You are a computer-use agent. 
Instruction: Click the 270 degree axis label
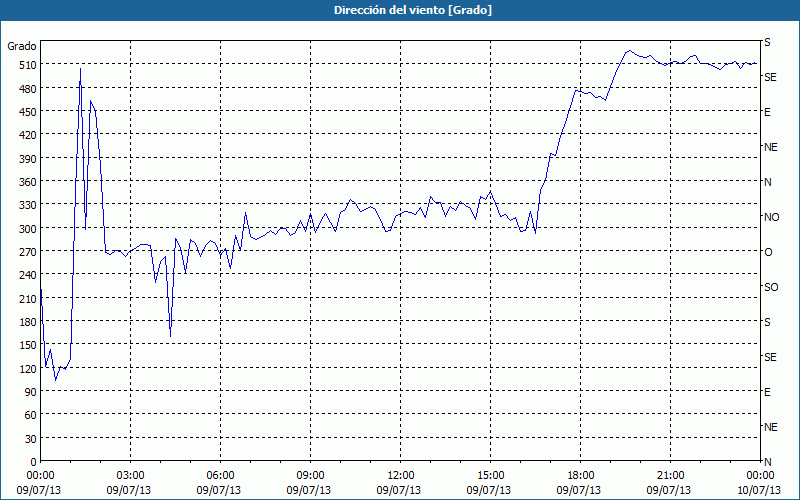coord(28,252)
